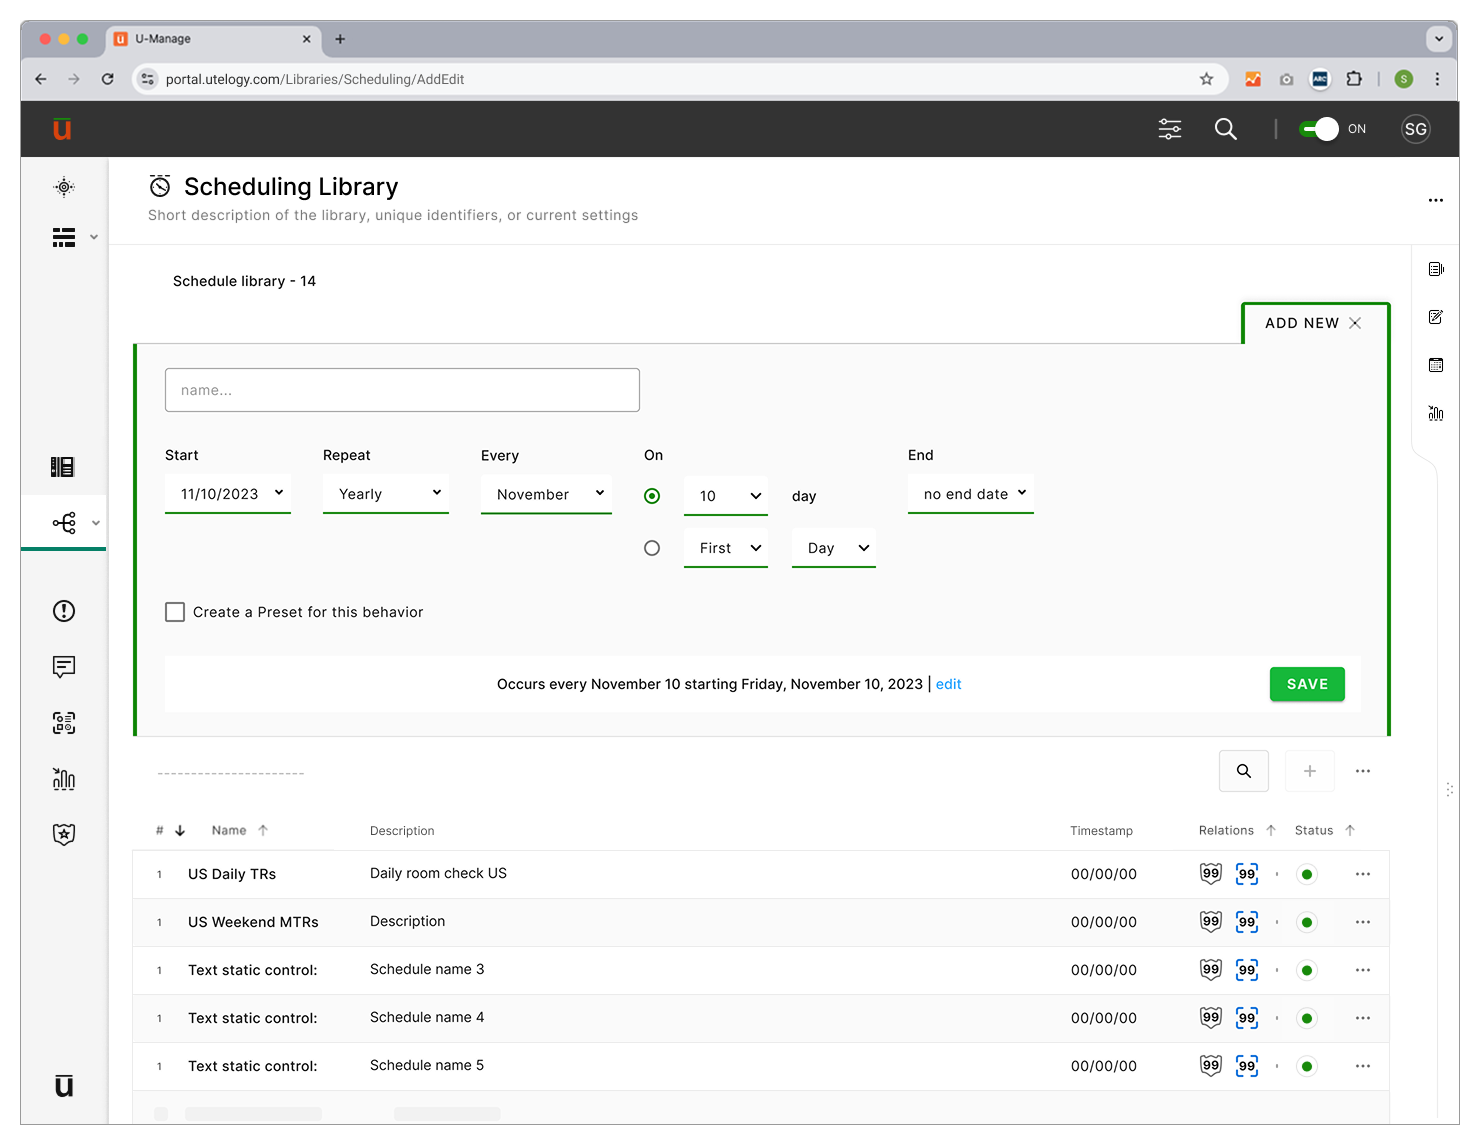1480x1145 pixels.
Task: Click the US Weekend MTRs row name
Action: [x=253, y=922]
